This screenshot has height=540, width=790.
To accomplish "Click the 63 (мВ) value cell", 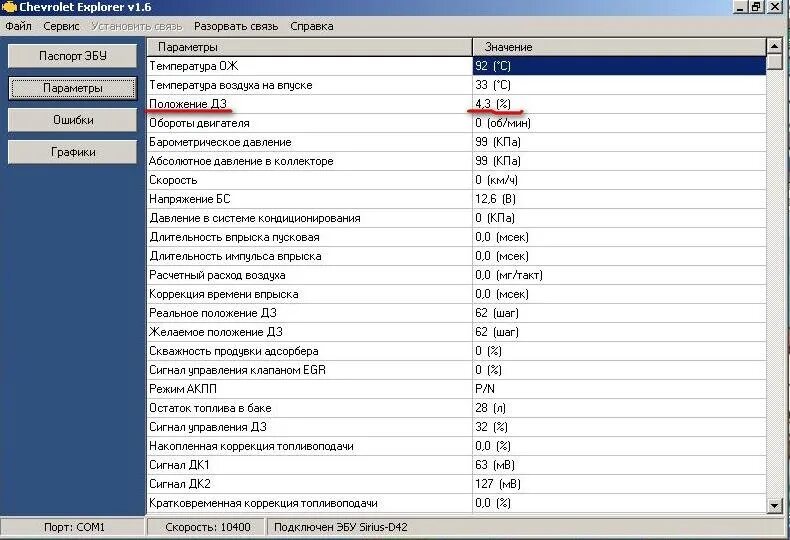I will pyautogui.click(x=619, y=465).
